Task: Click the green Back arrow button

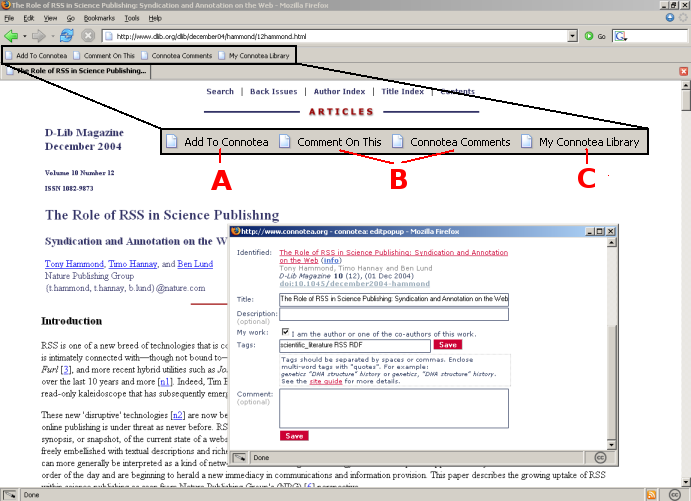Action: (11, 36)
